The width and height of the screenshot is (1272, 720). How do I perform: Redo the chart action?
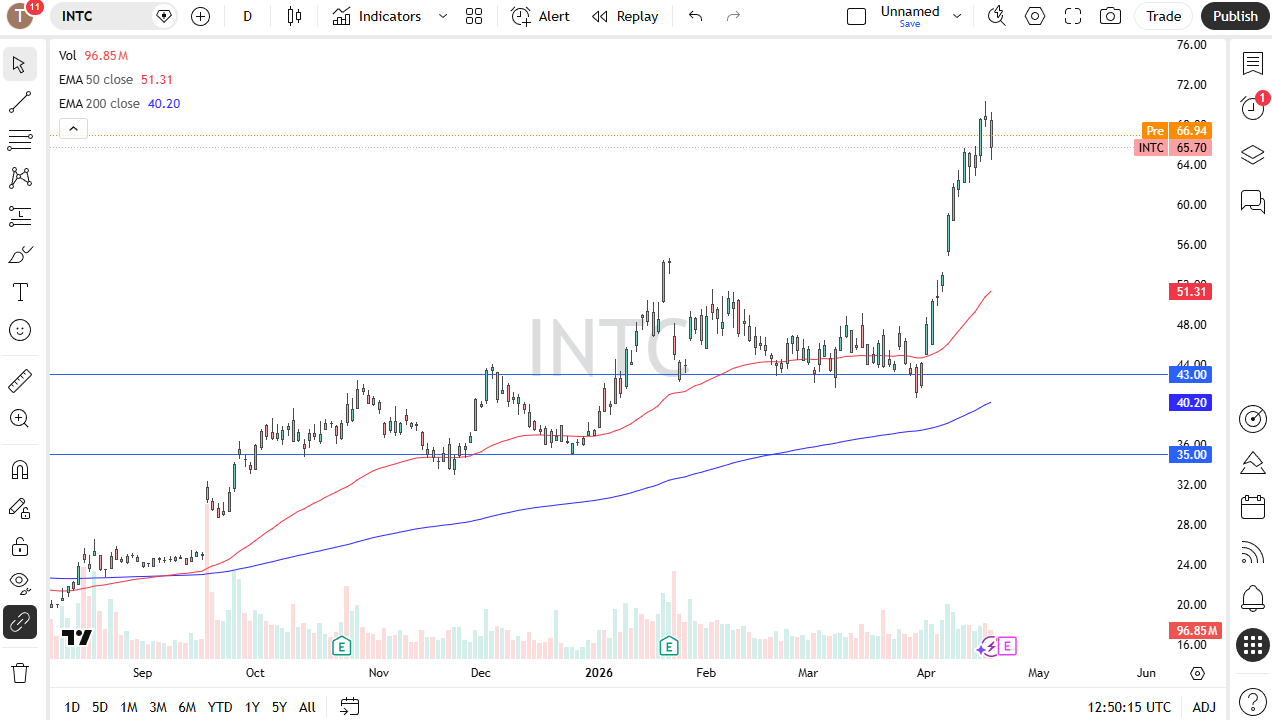[x=734, y=16]
